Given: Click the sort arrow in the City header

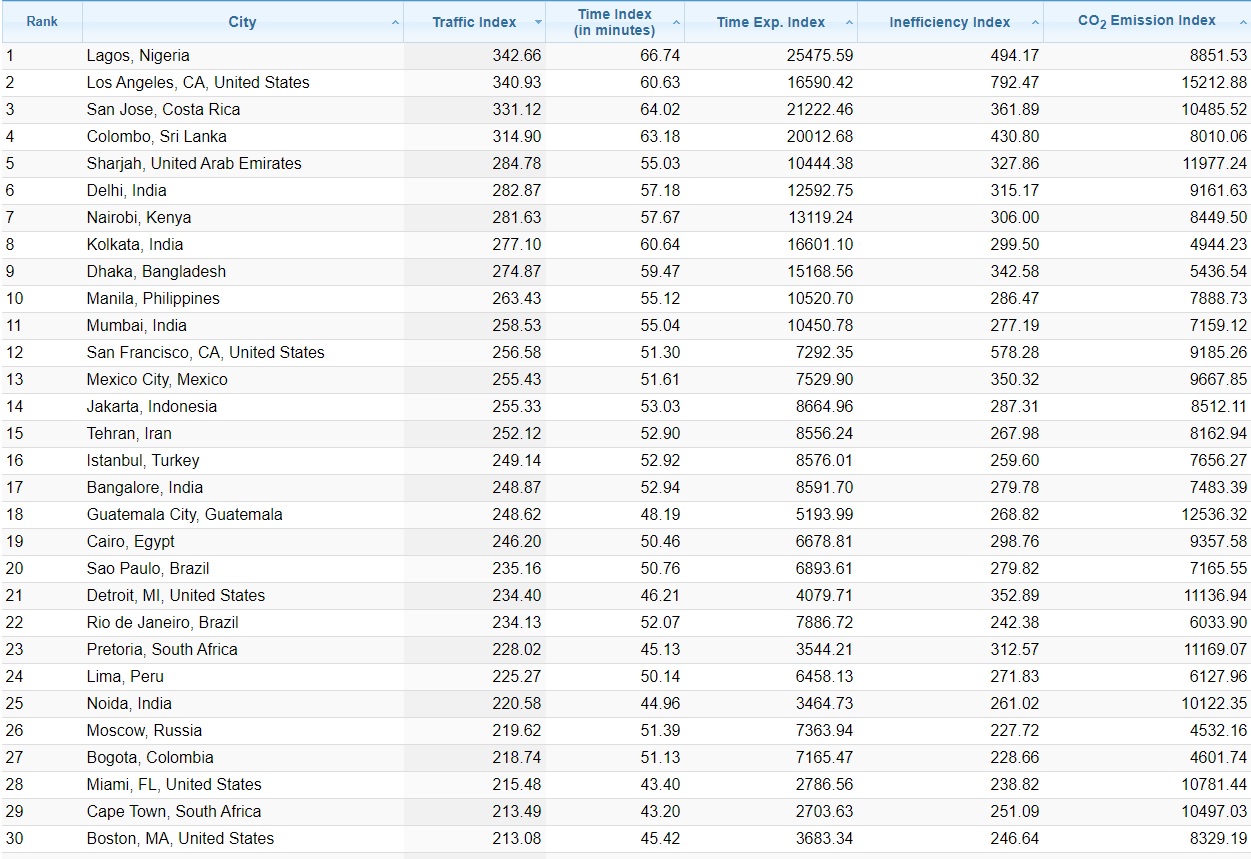Looking at the screenshot, I should pos(395,22).
